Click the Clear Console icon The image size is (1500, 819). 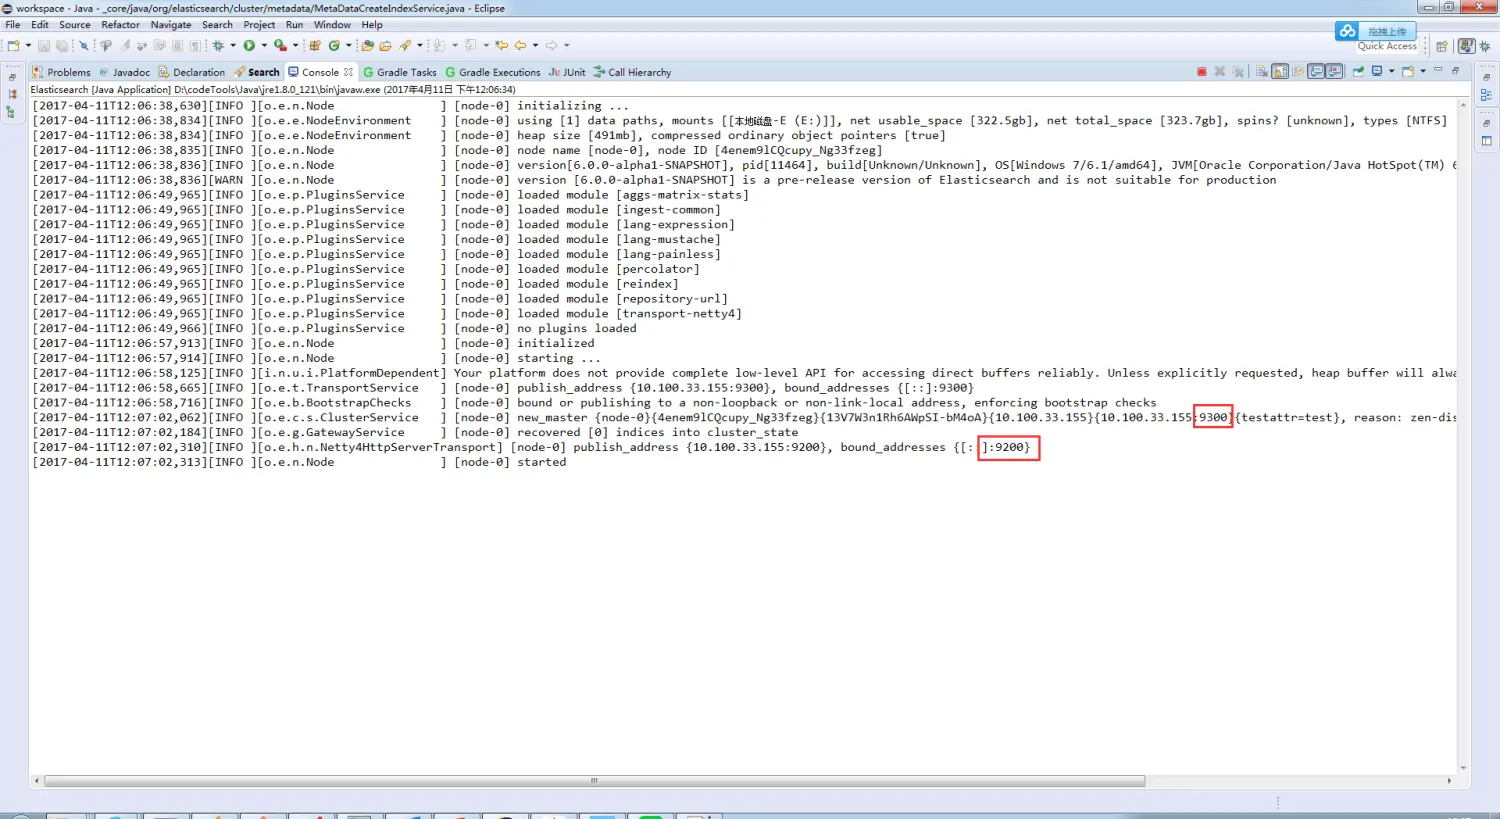point(1262,71)
